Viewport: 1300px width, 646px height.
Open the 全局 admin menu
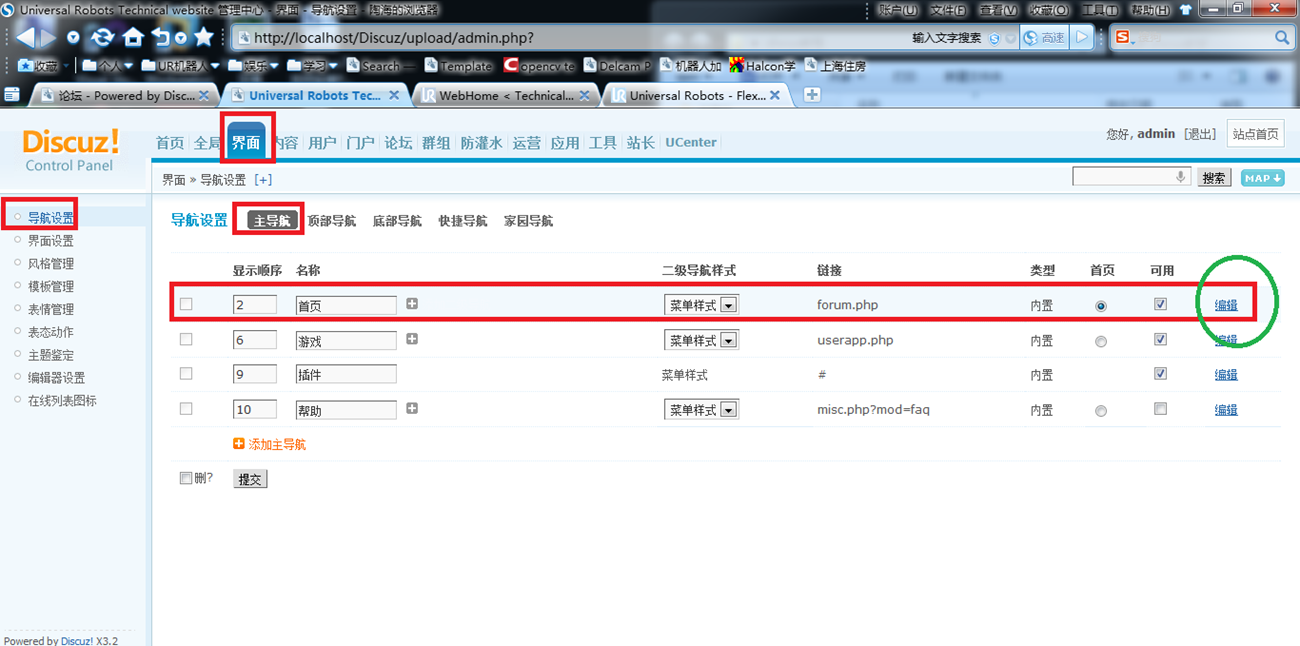tap(207, 143)
